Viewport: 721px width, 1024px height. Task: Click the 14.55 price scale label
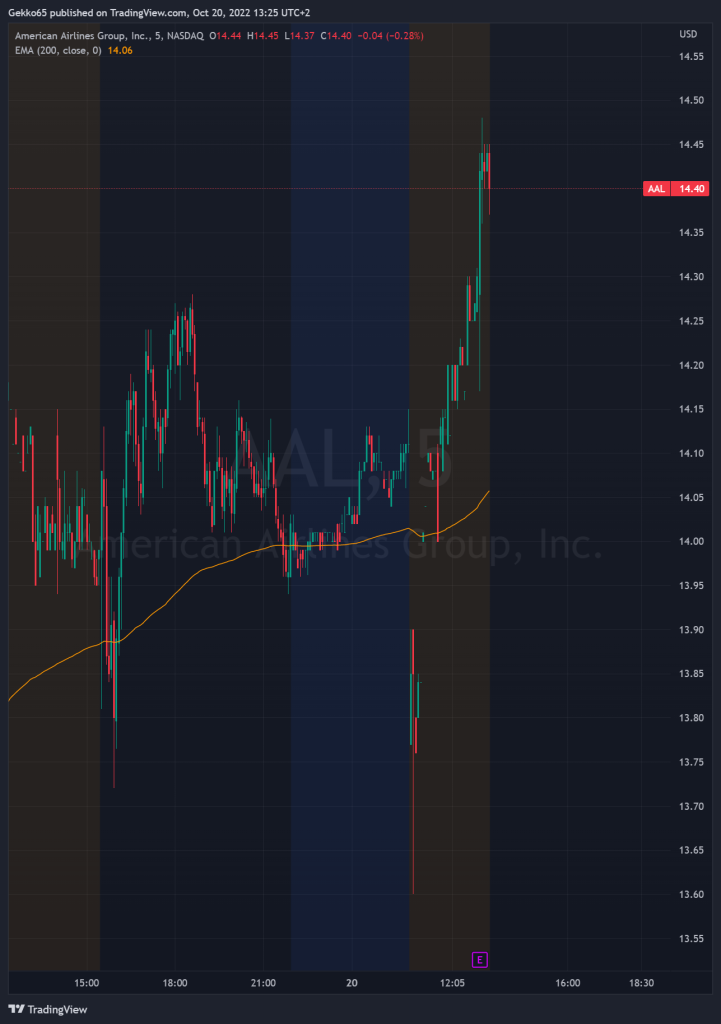coord(692,56)
